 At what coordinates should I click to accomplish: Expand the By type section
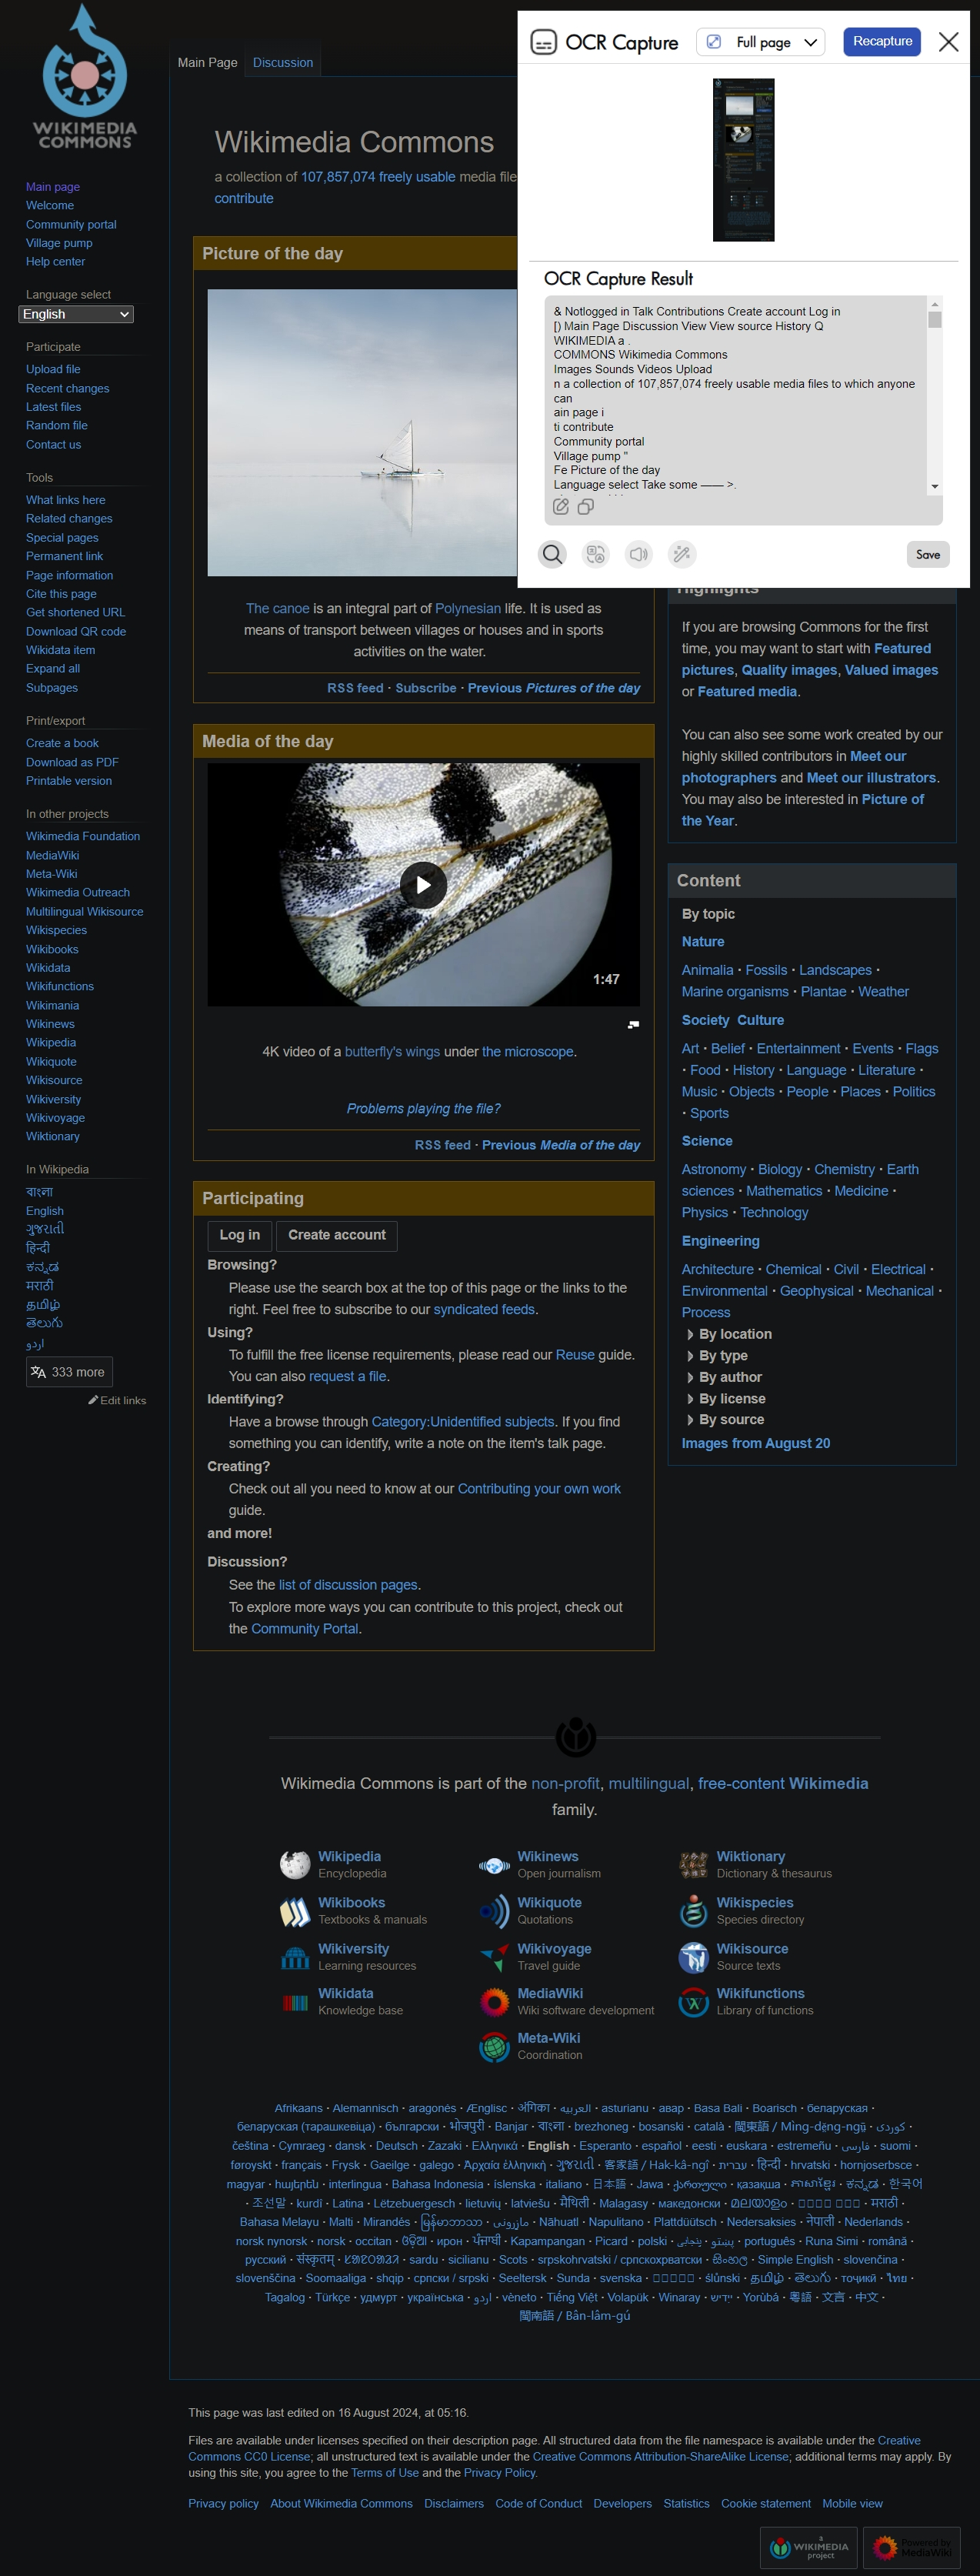[x=717, y=1356]
